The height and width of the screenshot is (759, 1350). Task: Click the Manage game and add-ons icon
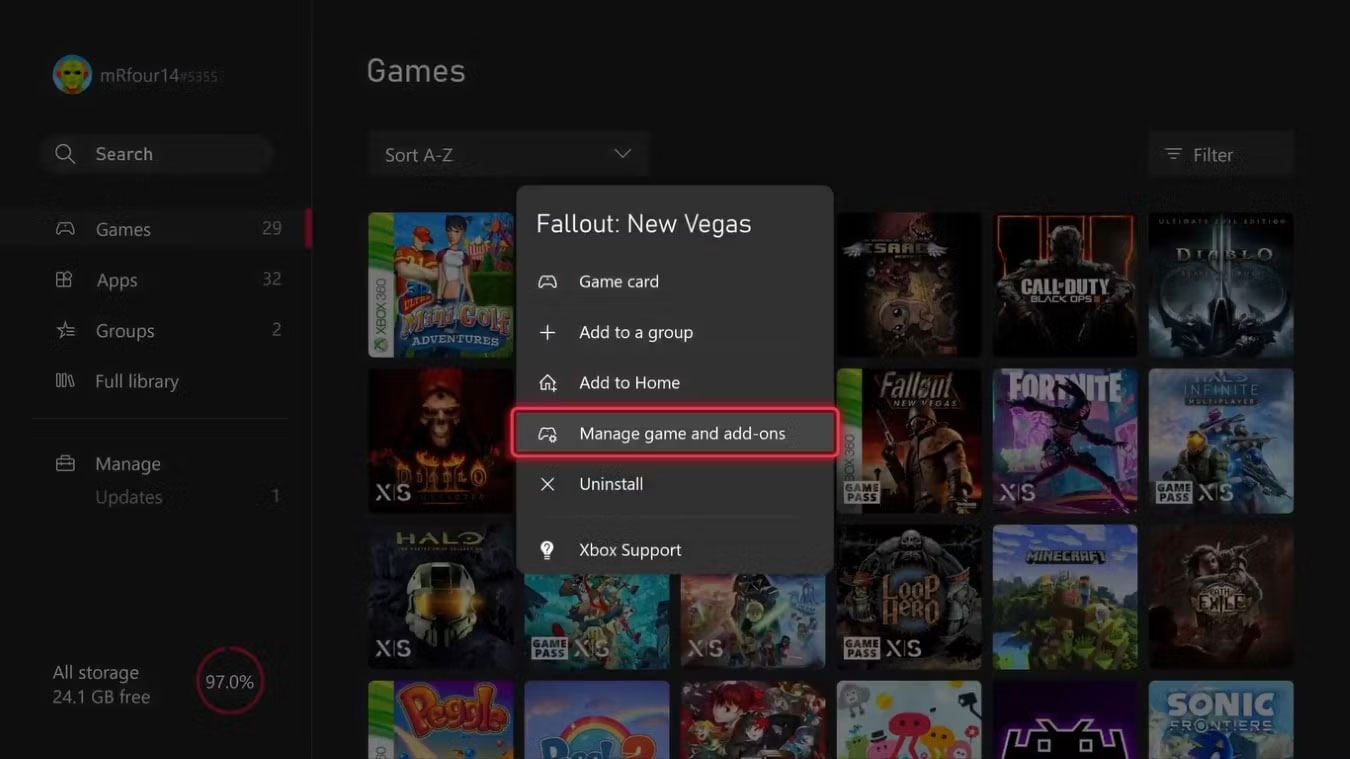click(548, 434)
